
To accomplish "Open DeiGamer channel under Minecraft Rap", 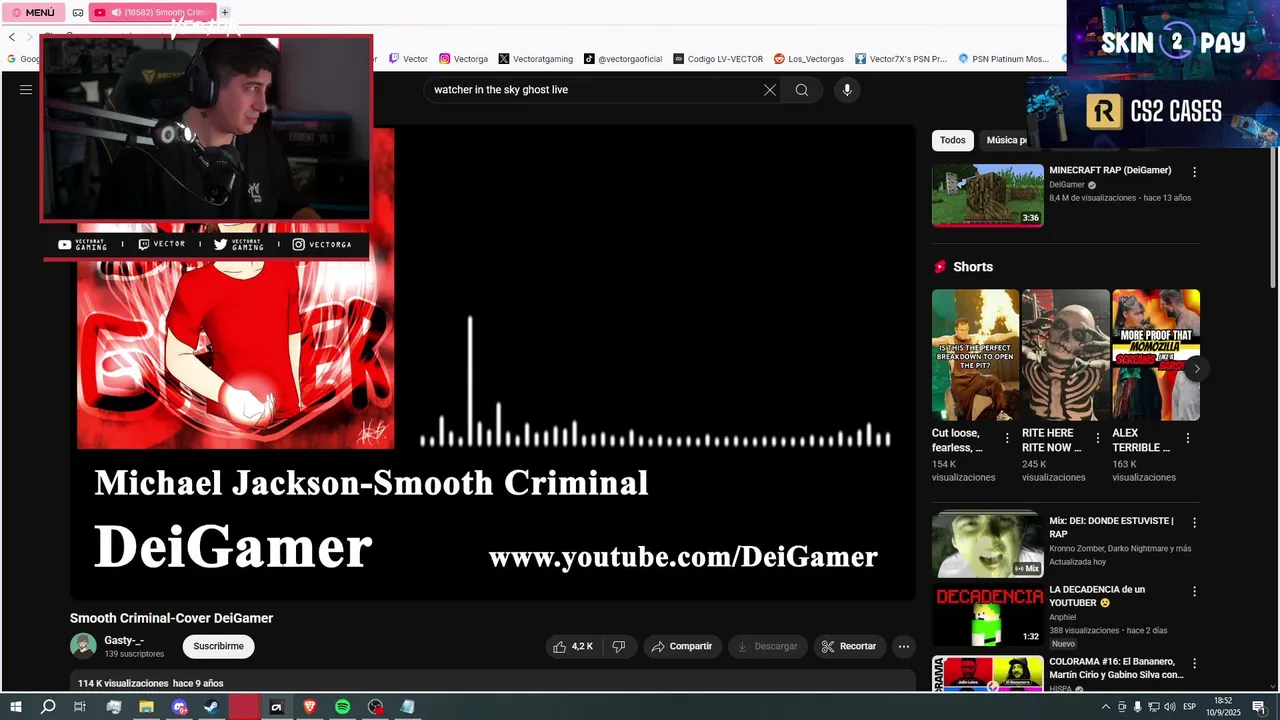I will click(x=1067, y=185).
